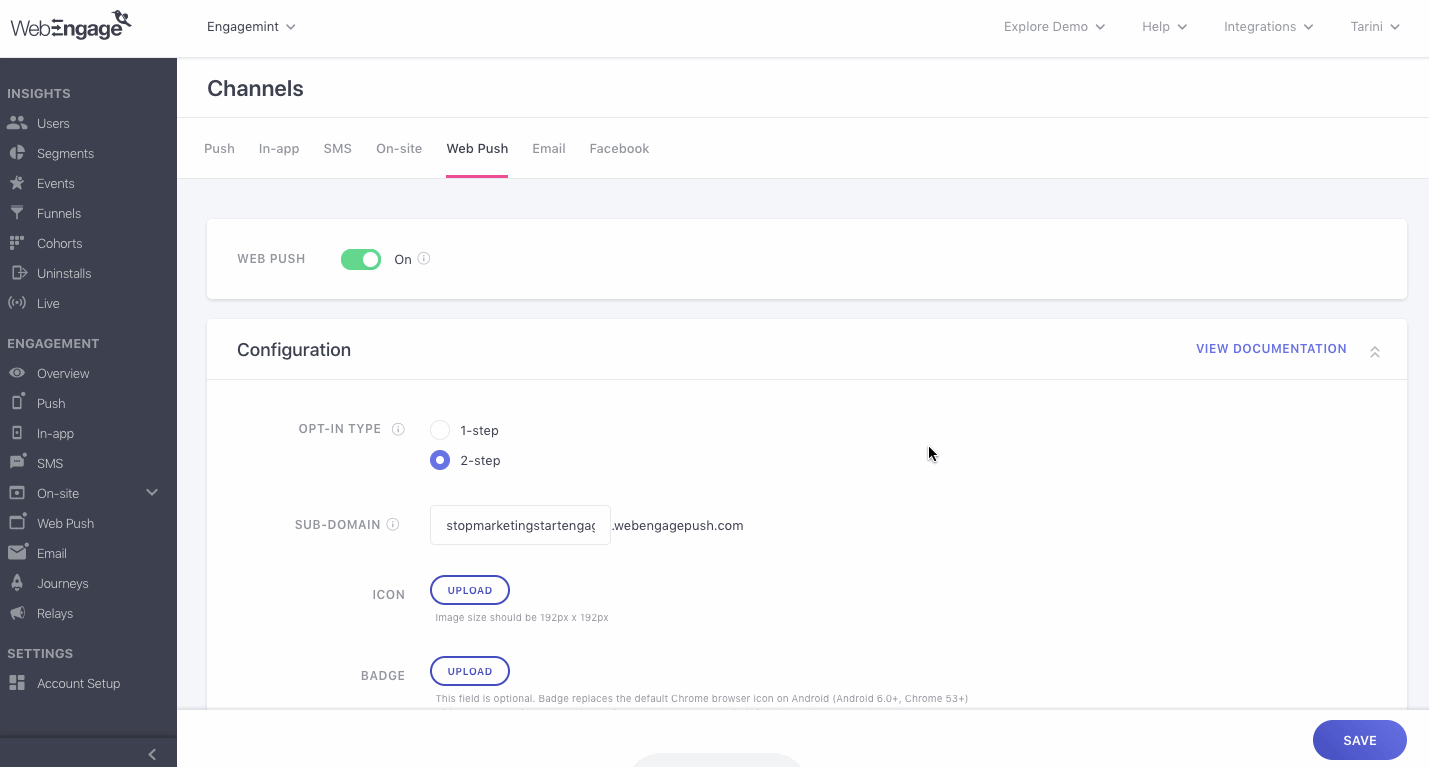
Task: Click the Web Push browser icon in sidebar
Action: pyautogui.click(x=17, y=522)
